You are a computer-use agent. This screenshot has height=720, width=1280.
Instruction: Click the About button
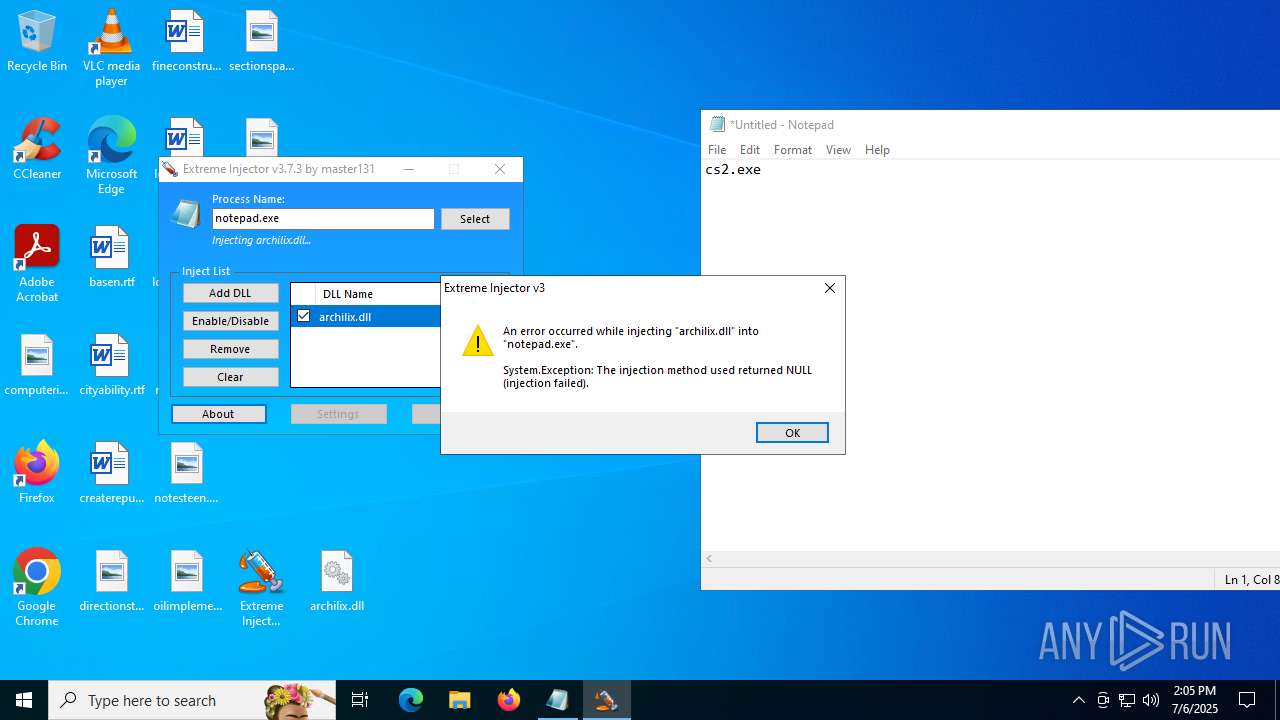click(x=218, y=414)
